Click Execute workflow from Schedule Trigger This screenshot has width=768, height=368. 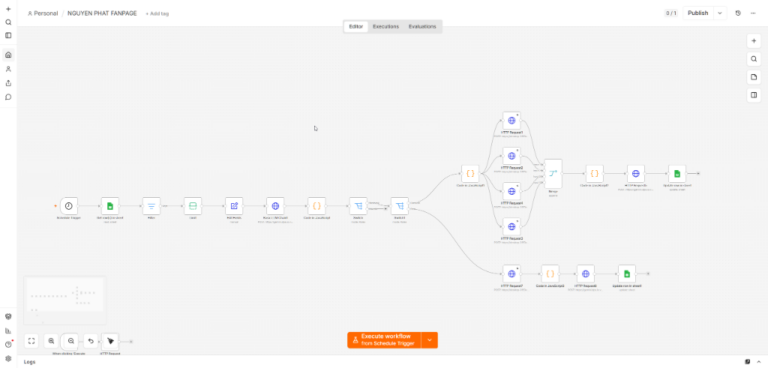coord(384,340)
